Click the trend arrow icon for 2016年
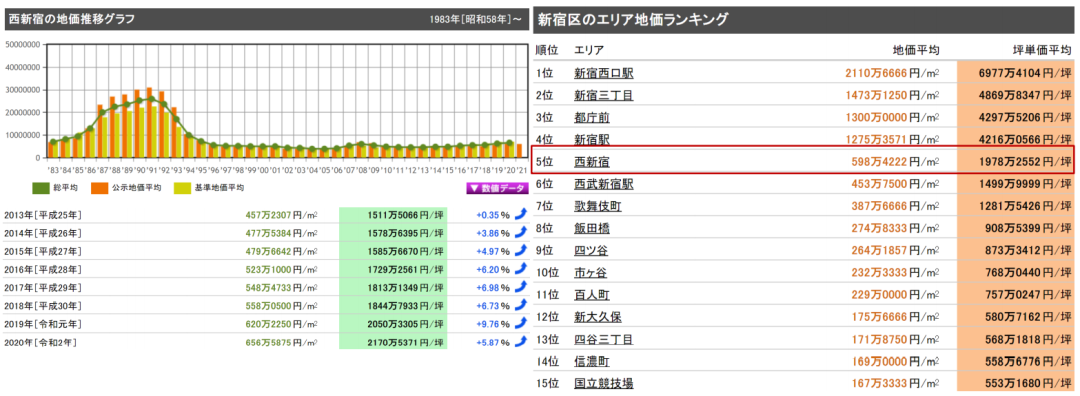Image resolution: width=1080 pixels, height=396 pixels. 521,268
